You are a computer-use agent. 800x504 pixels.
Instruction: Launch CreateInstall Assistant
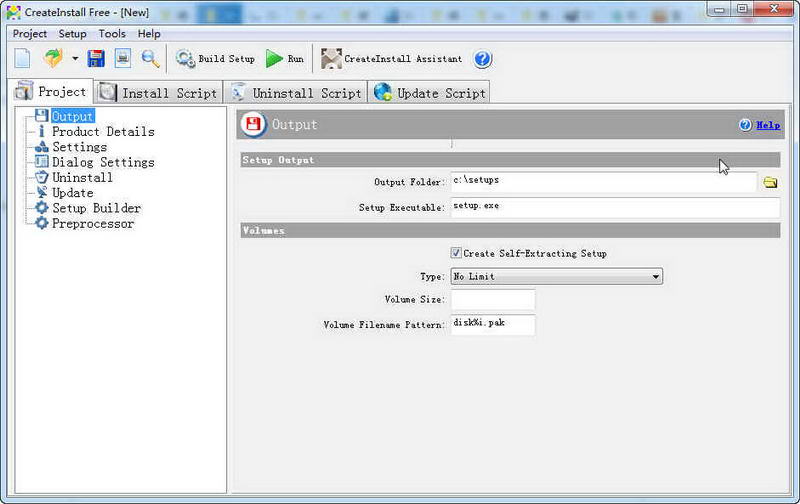(x=391, y=59)
